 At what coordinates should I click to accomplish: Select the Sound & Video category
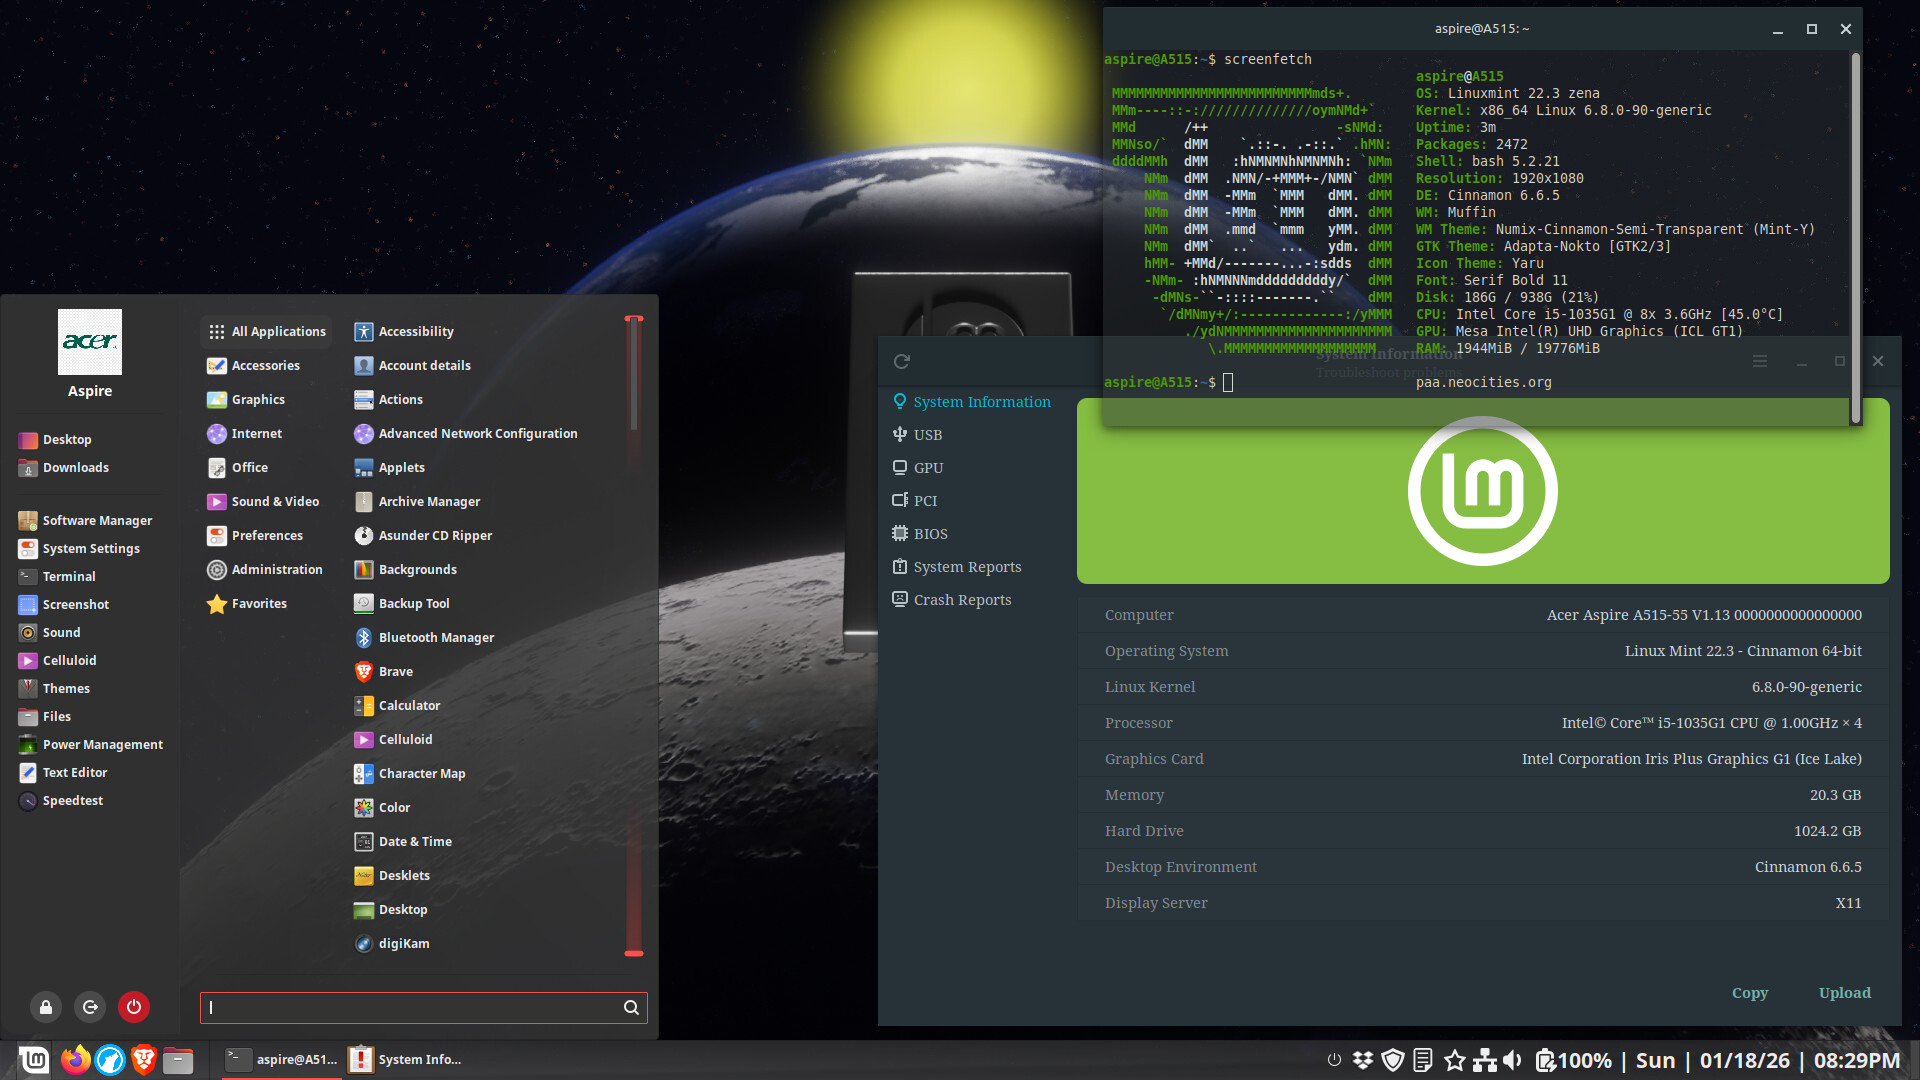point(274,502)
